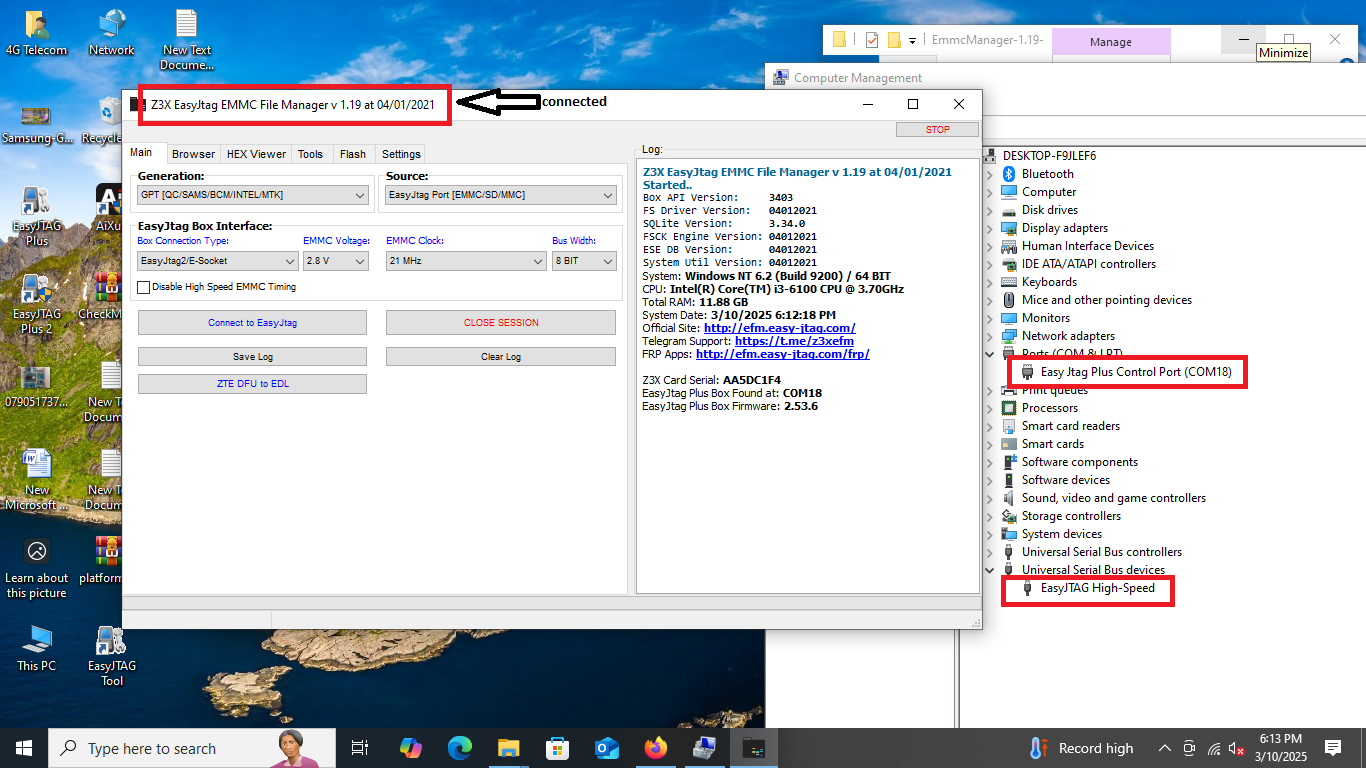Open the EasyJTAG Tool desktop shortcut
Screen dimensions: 1366x768
point(111,656)
